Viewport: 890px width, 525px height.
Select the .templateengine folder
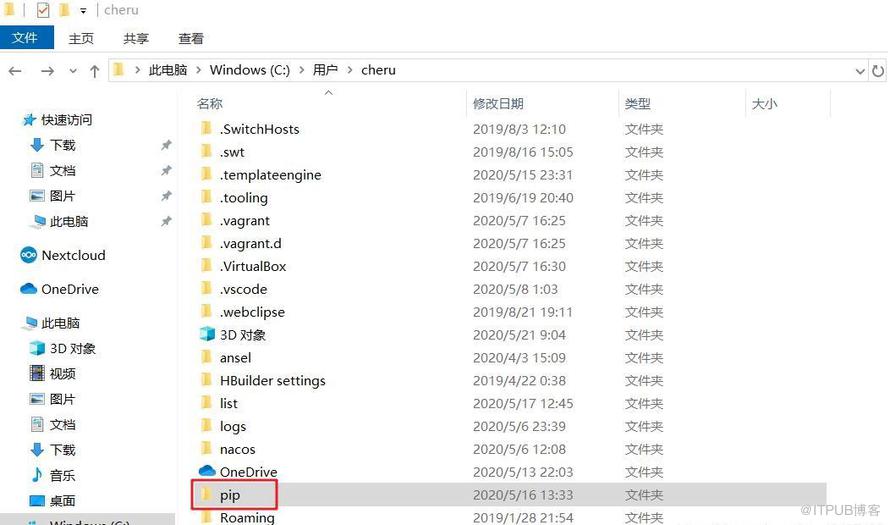pyautogui.click(x=271, y=175)
